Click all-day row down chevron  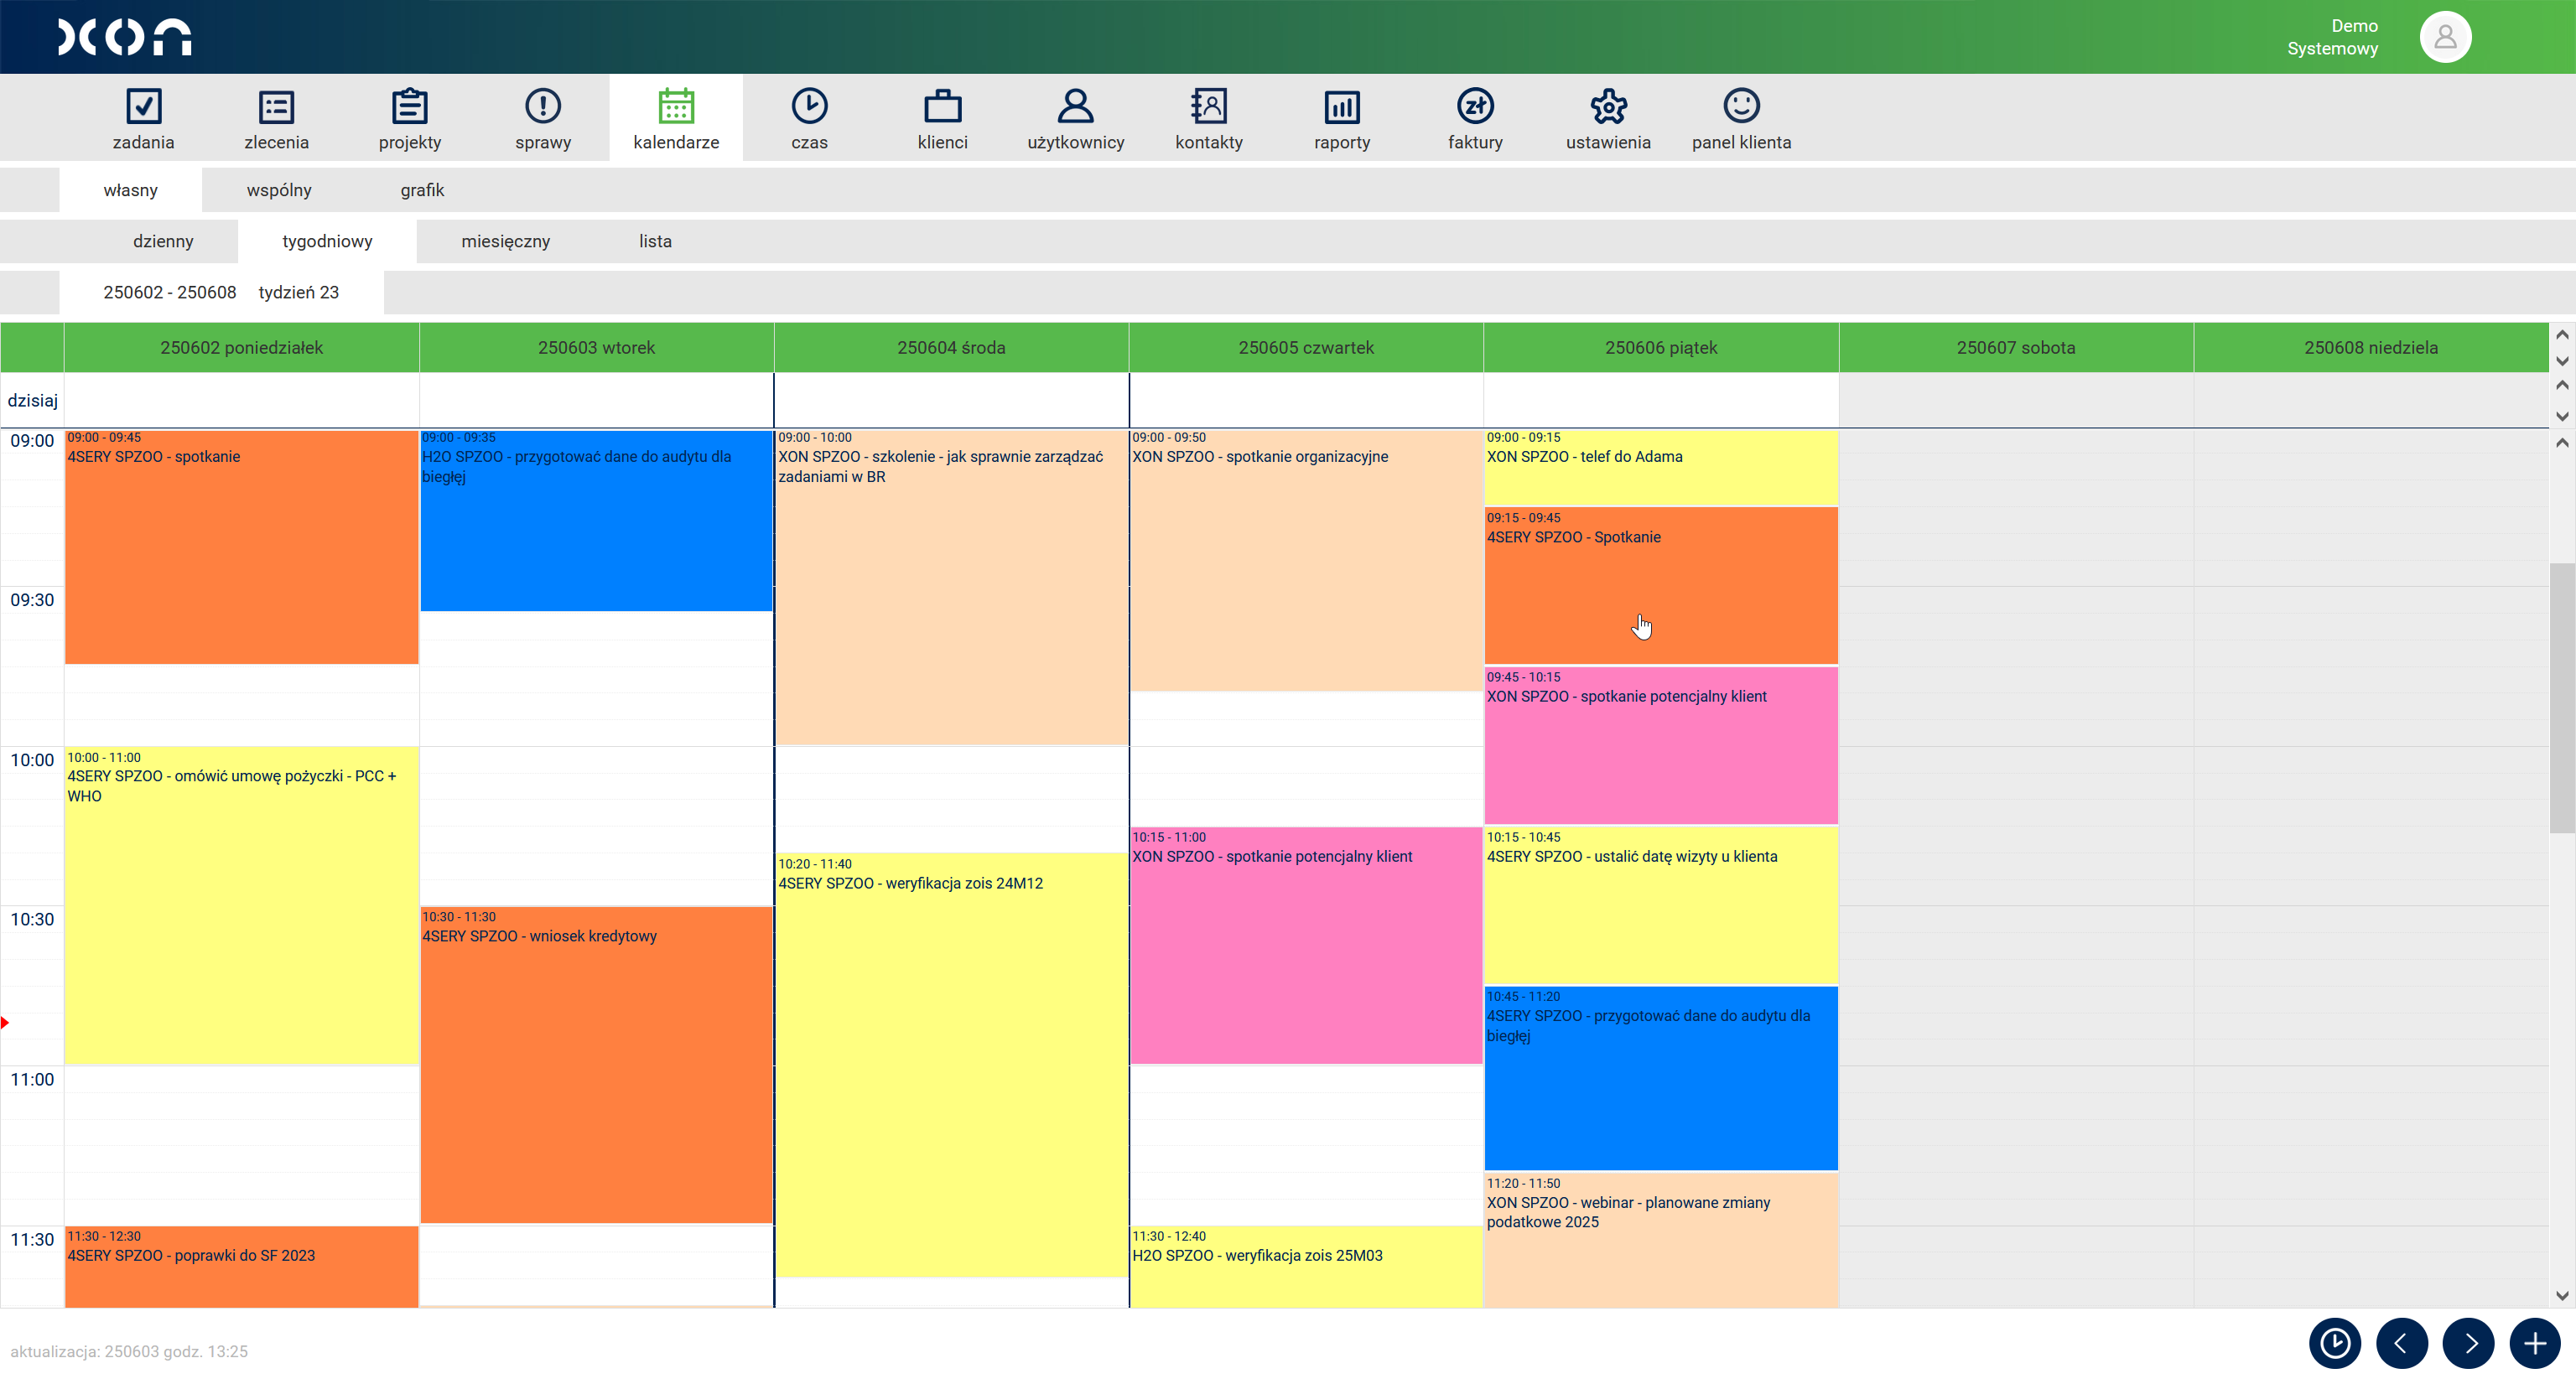click(x=2562, y=416)
